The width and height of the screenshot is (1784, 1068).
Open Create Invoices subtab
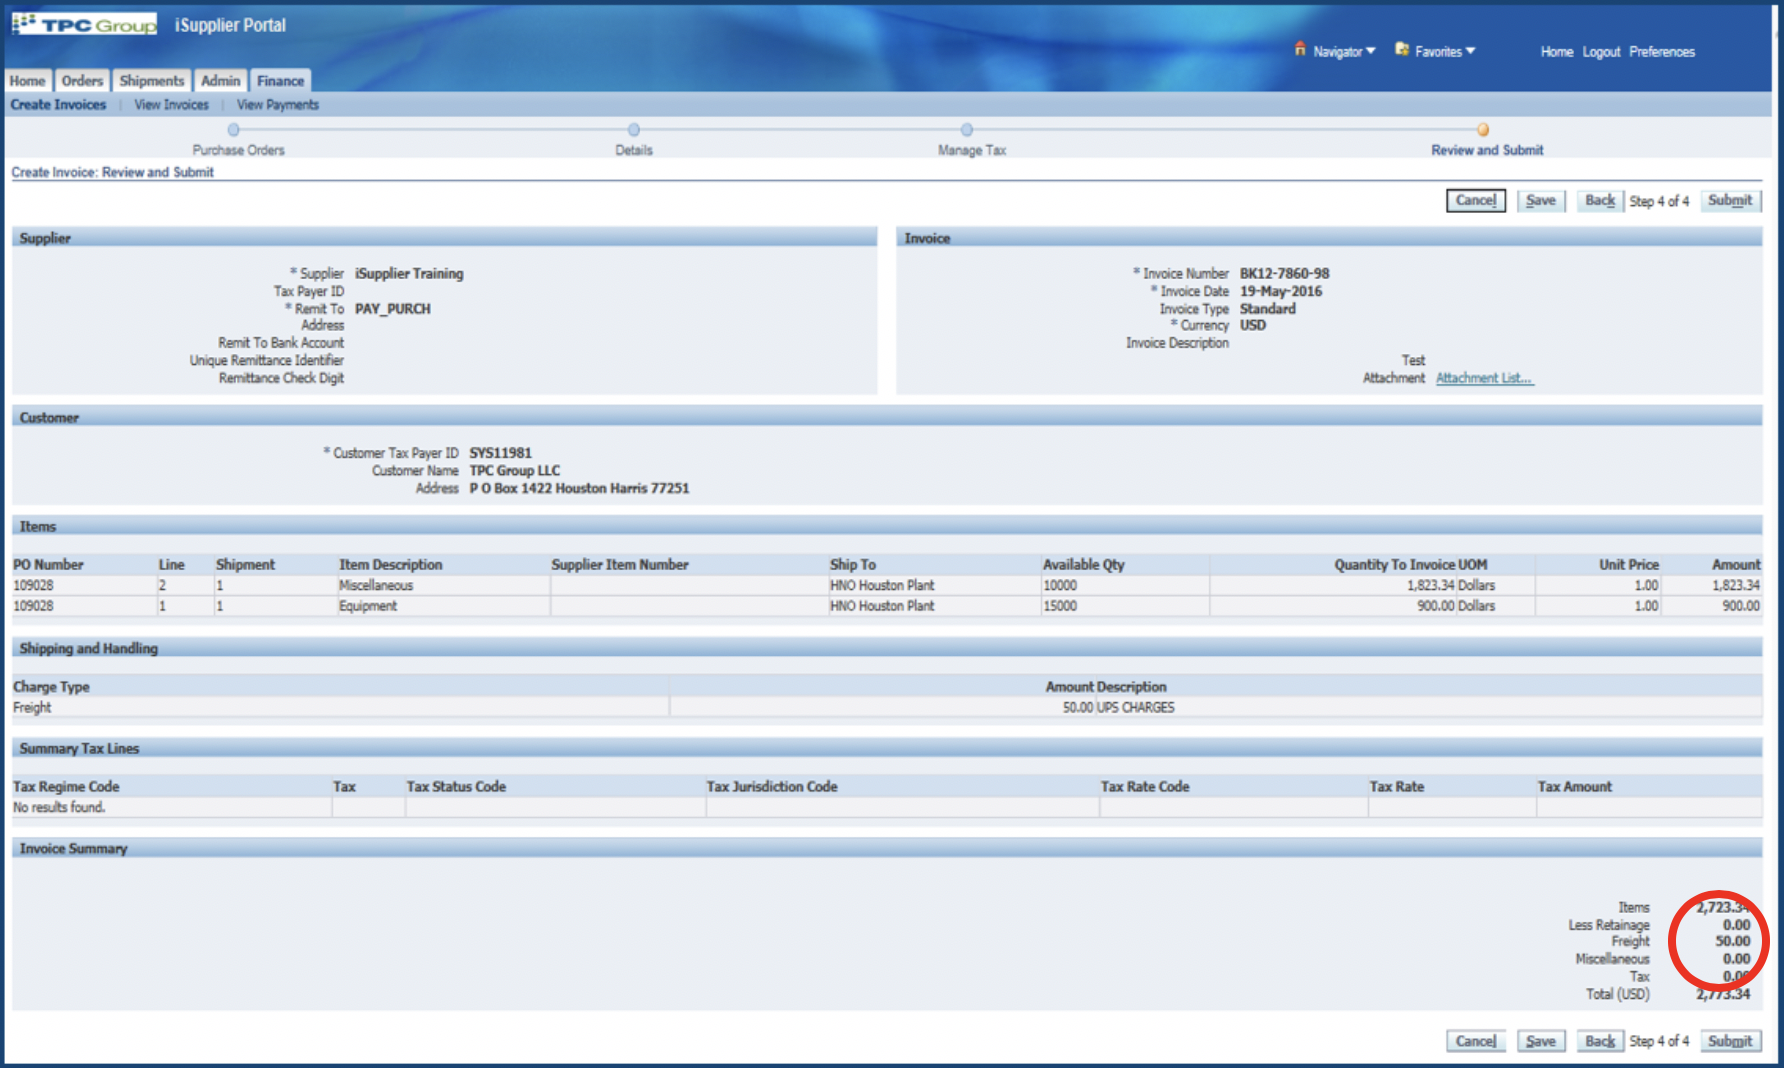pos(58,105)
